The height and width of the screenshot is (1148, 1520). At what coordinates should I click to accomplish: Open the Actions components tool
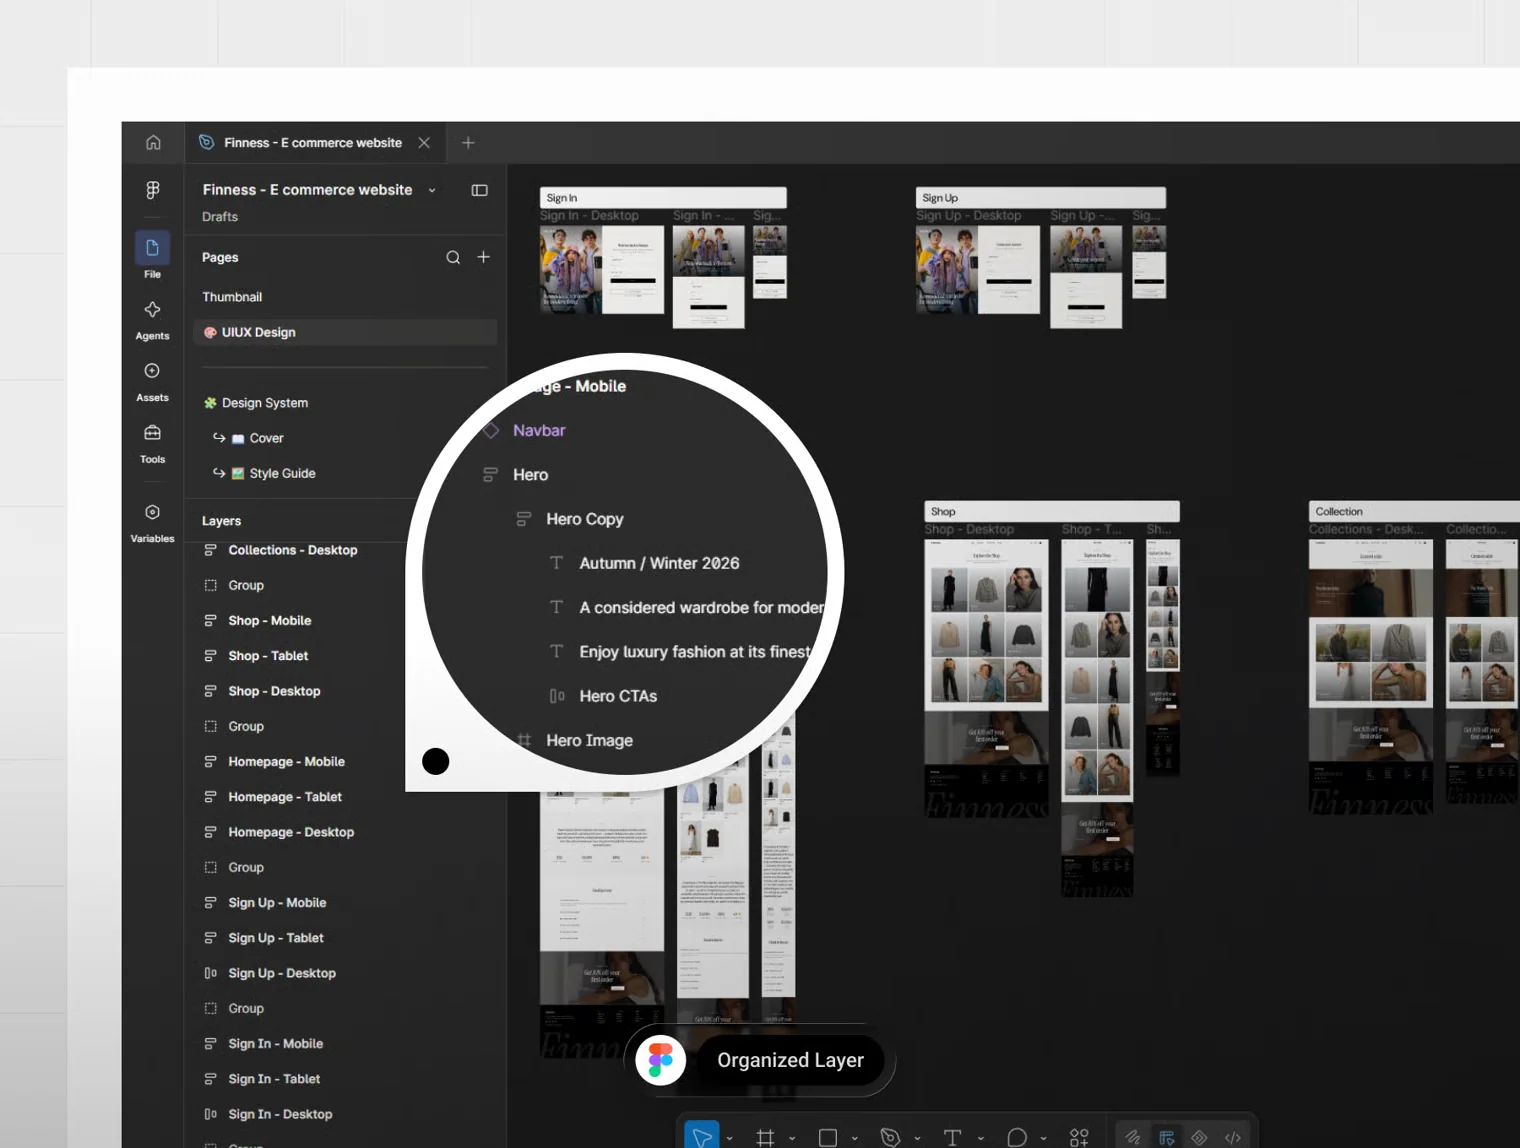tap(1079, 1137)
